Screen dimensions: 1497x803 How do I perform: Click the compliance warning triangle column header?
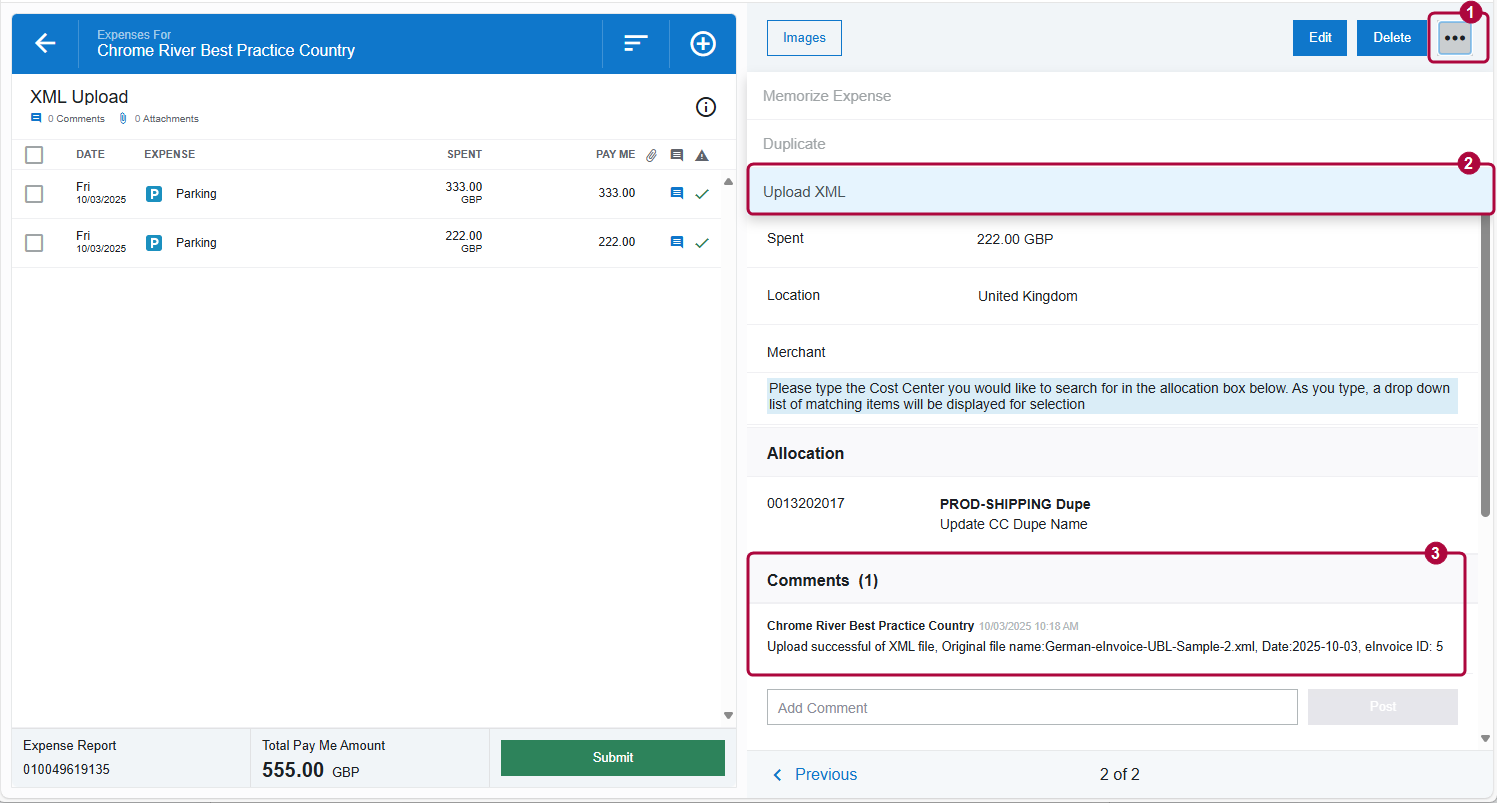(x=701, y=154)
